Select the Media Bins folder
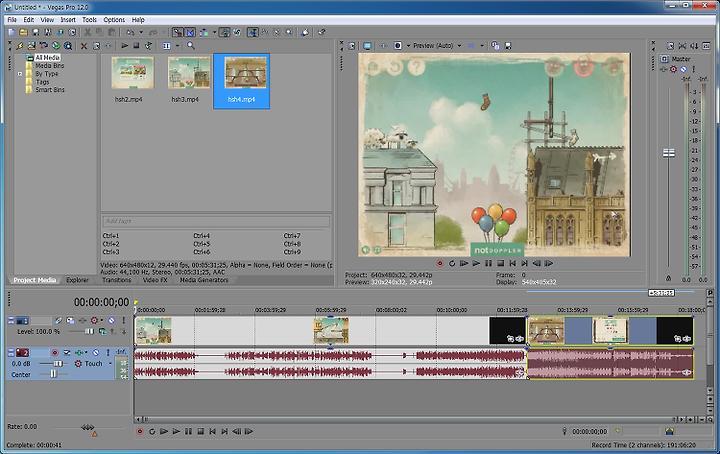The width and height of the screenshot is (720, 454). [x=50, y=66]
